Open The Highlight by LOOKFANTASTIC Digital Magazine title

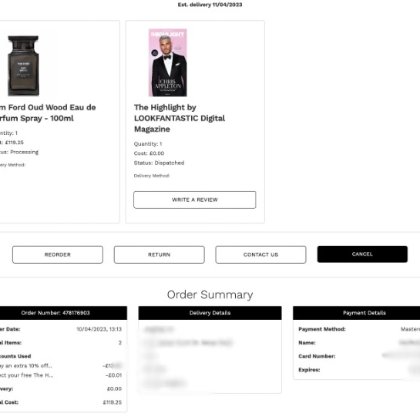pyautogui.click(x=179, y=118)
